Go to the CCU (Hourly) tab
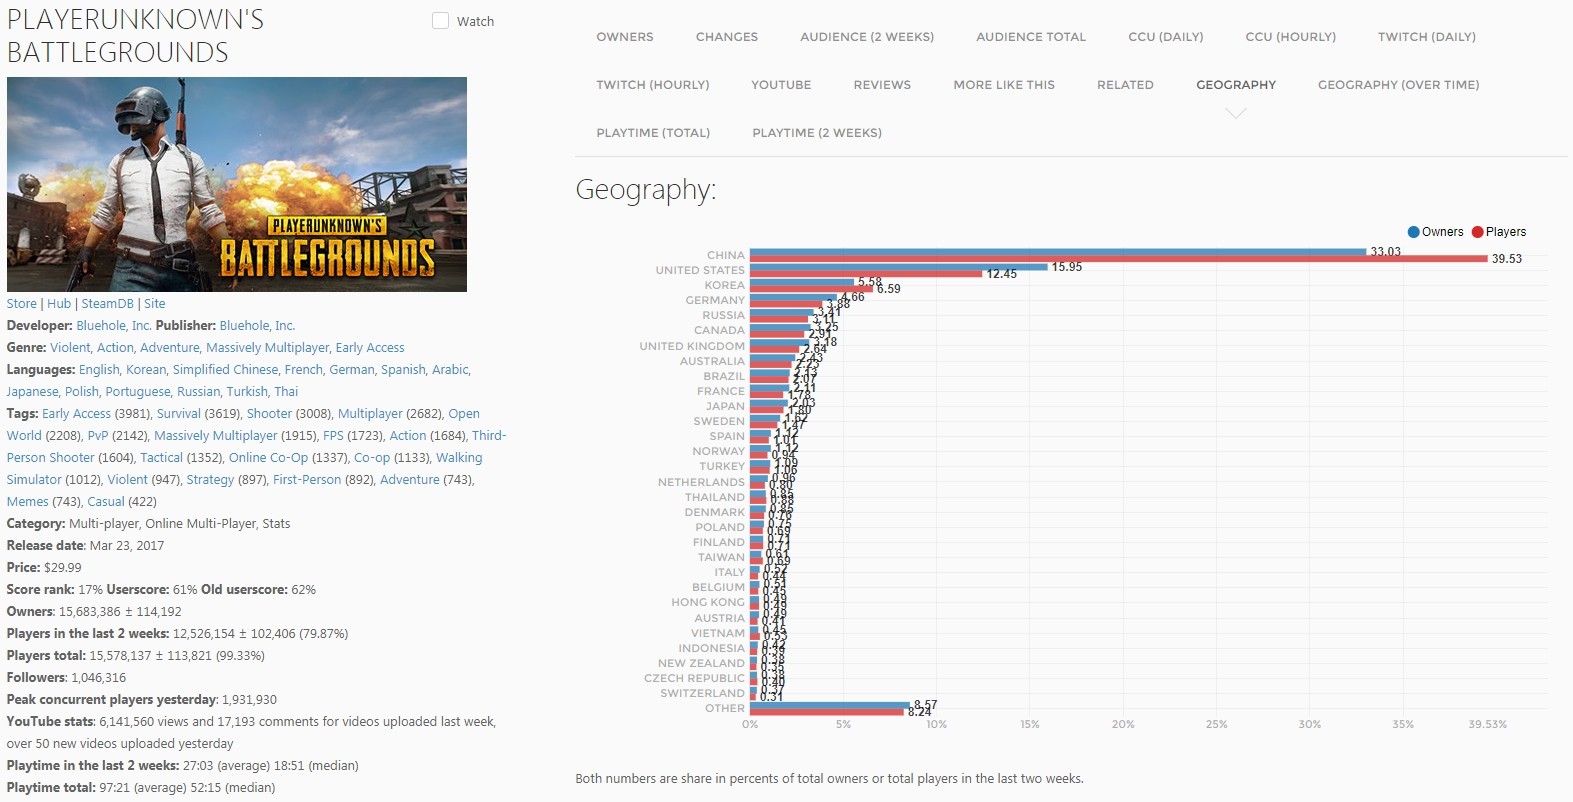1573x802 pixels. click(x=1290, y=37)
